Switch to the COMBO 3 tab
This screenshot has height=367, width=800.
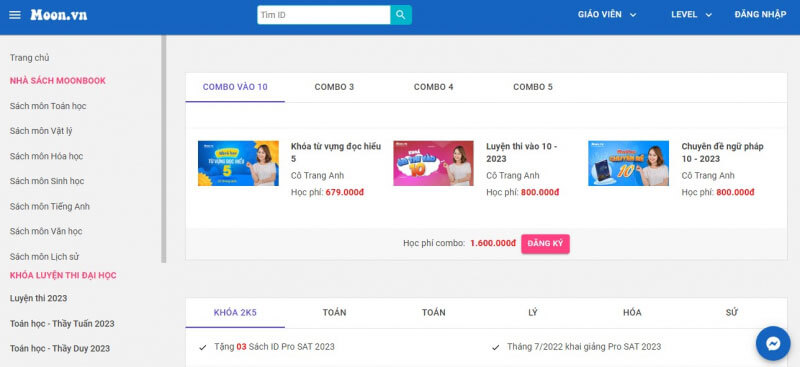pos(334,87)
